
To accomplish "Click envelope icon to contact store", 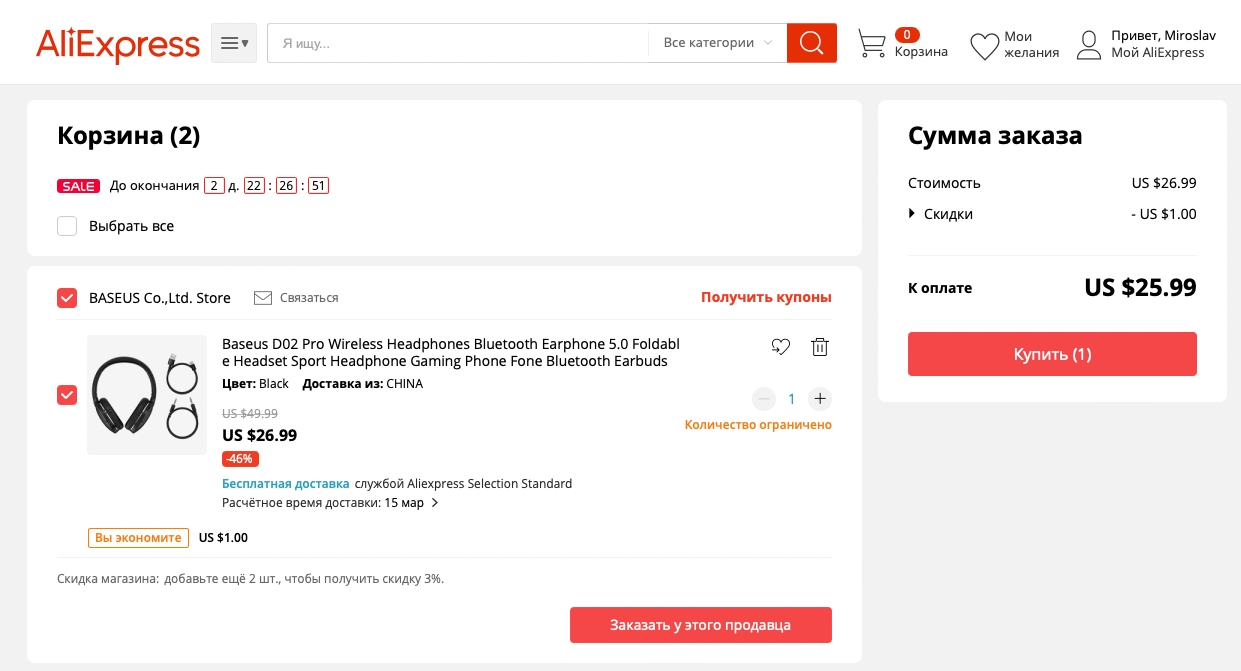I will [263, 298].
